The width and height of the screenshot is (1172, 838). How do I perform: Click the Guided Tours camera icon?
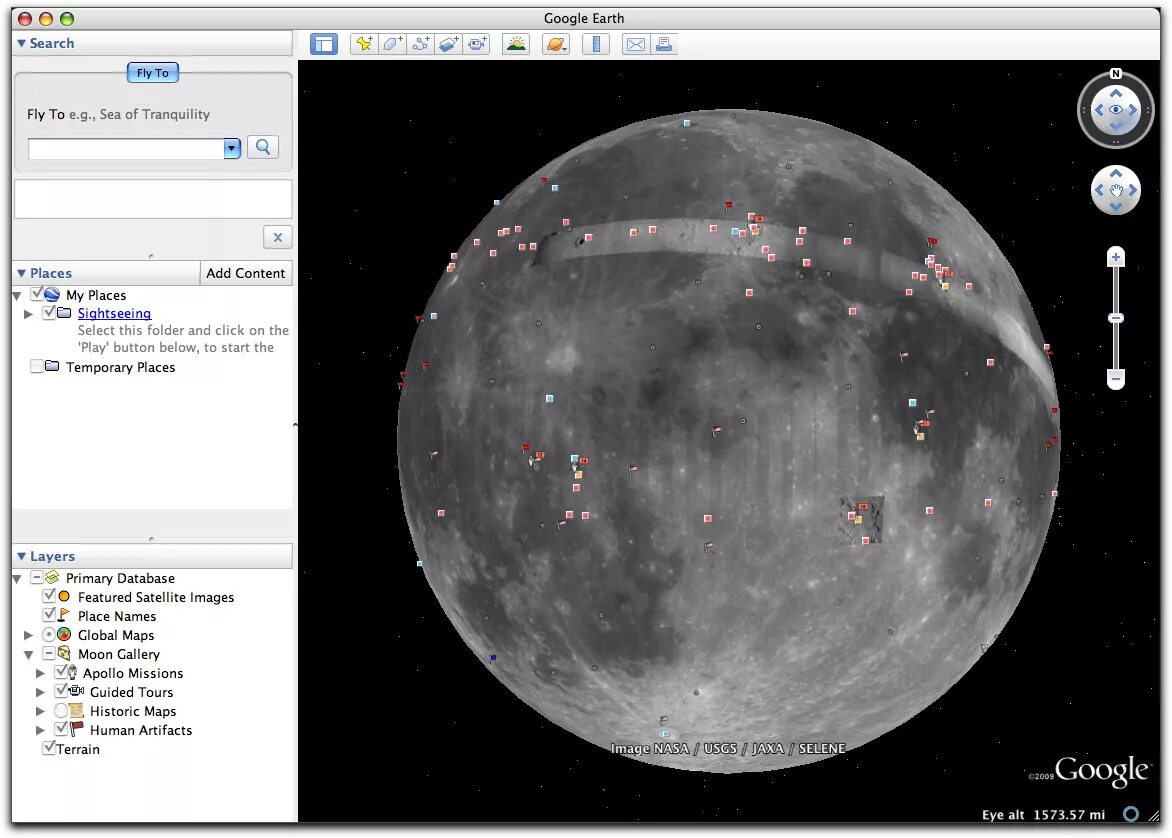click(x=76, y=691)
